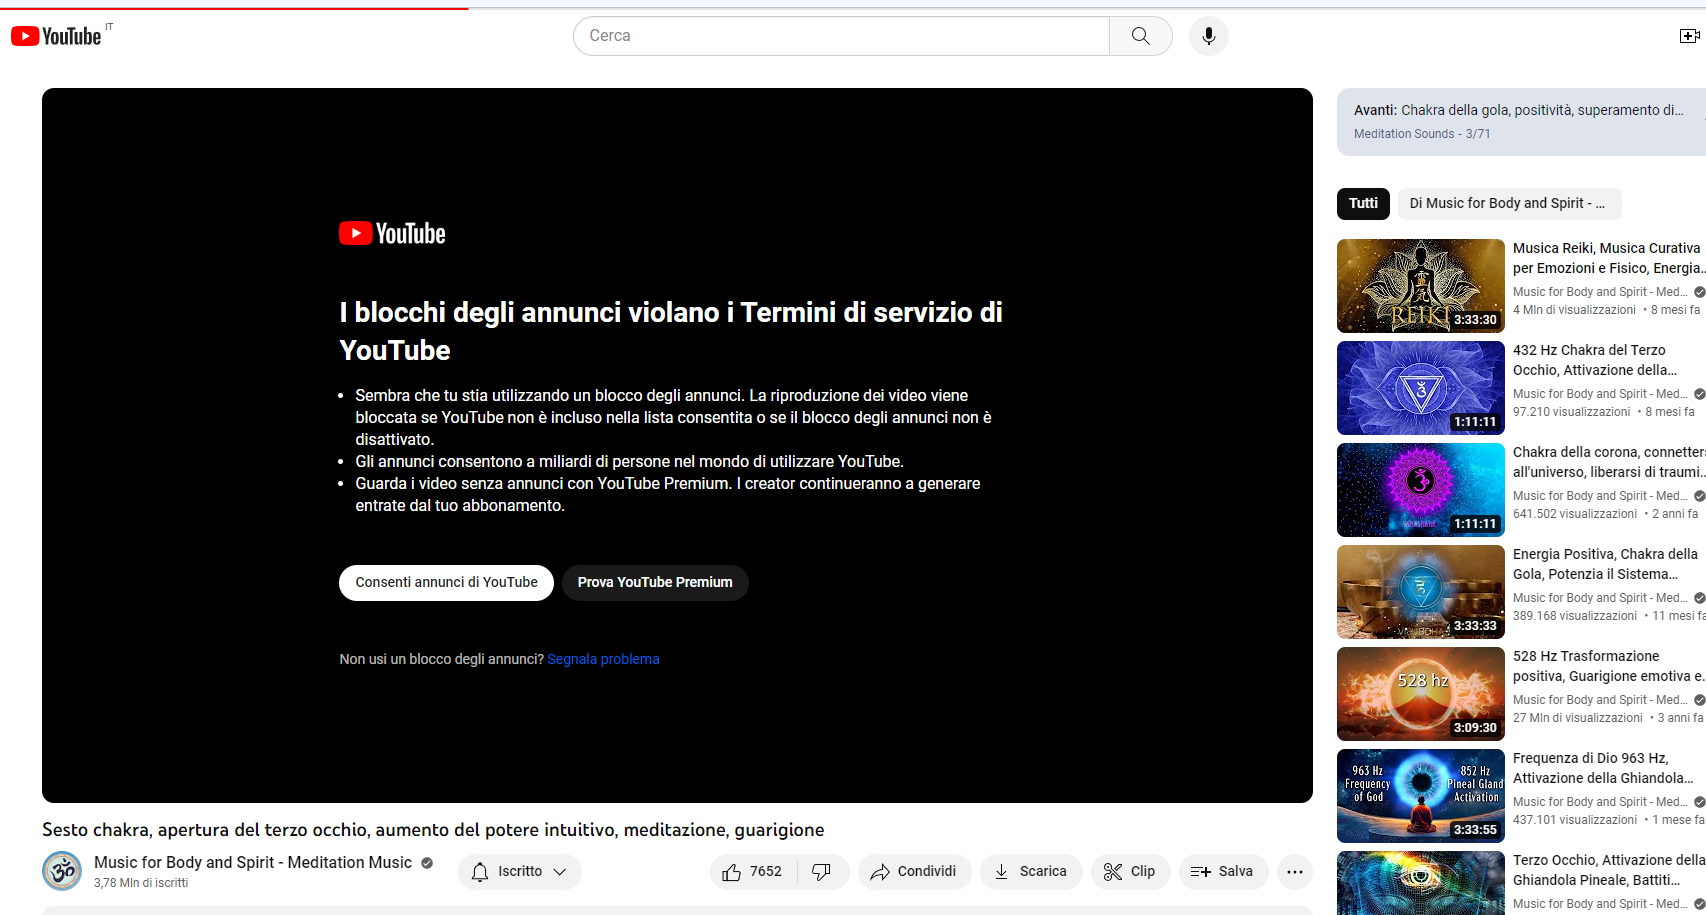Open 432 Hz Terzo Occhio thumbnail
This screenshot has height=915, width=1706.
(1421, 388)
